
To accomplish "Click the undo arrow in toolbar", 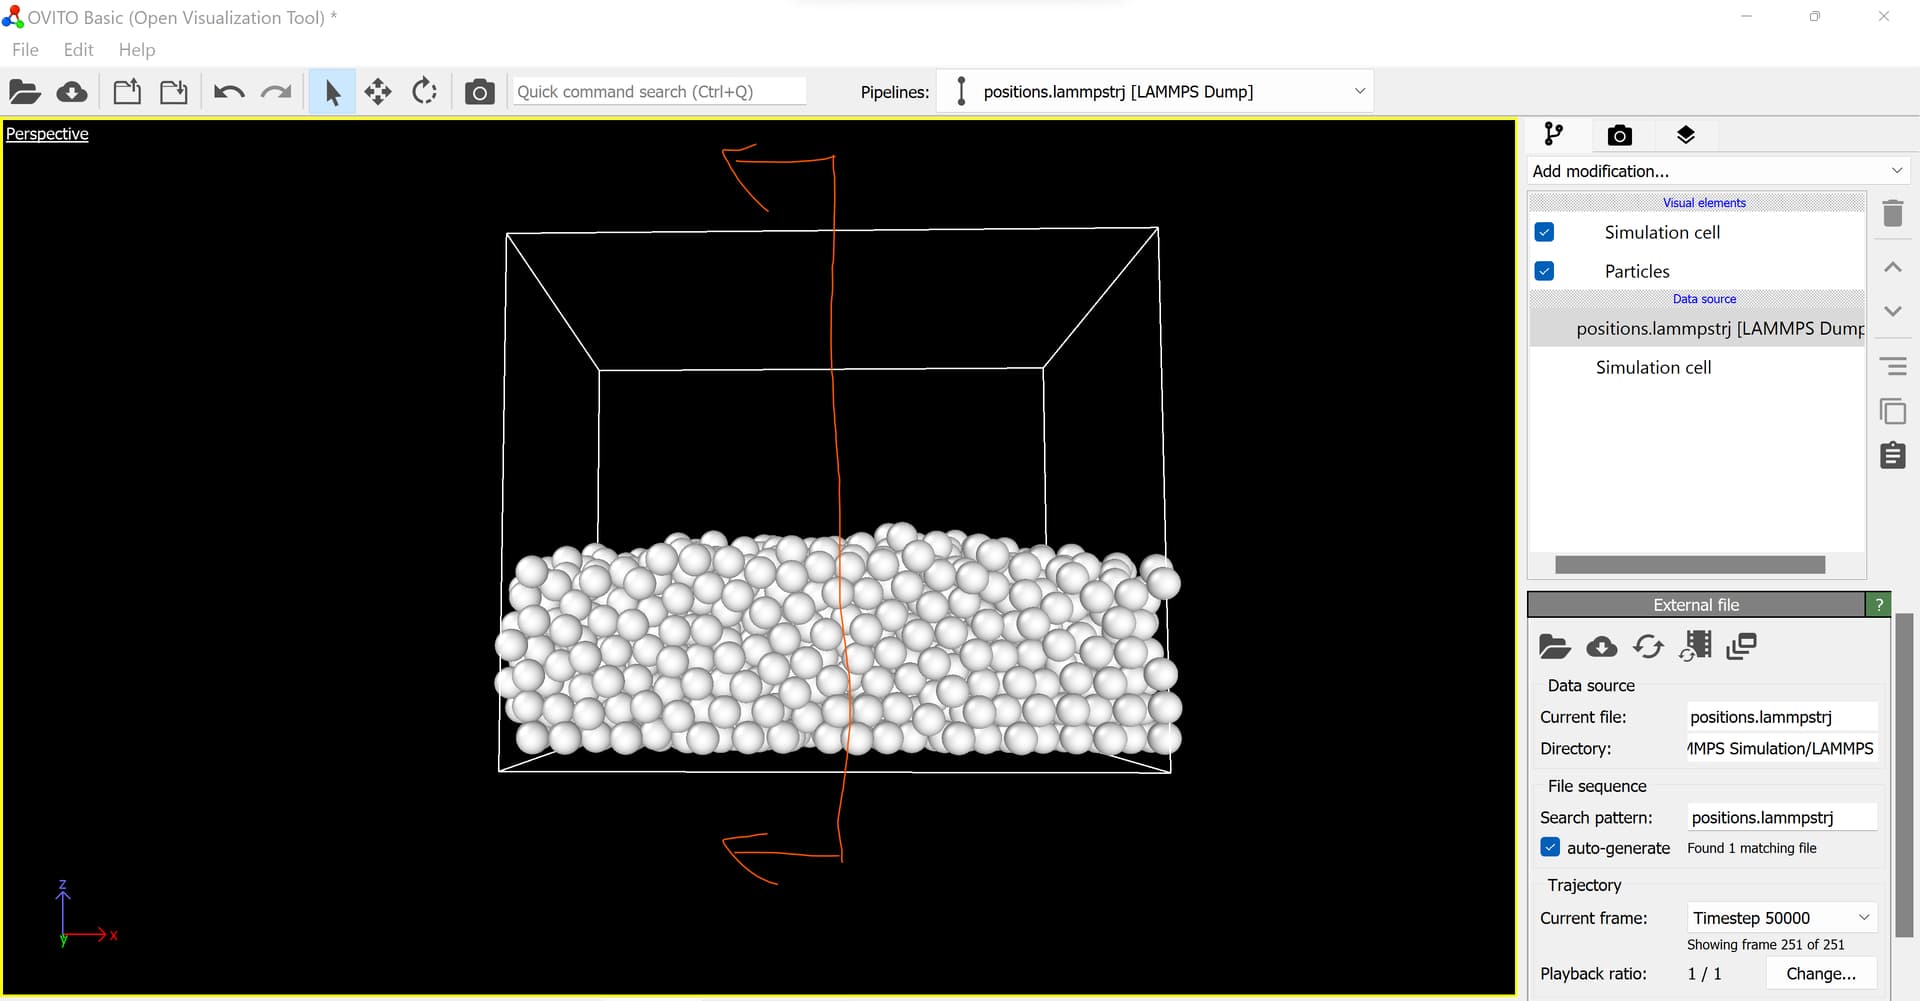I will [x=229, y=92].
